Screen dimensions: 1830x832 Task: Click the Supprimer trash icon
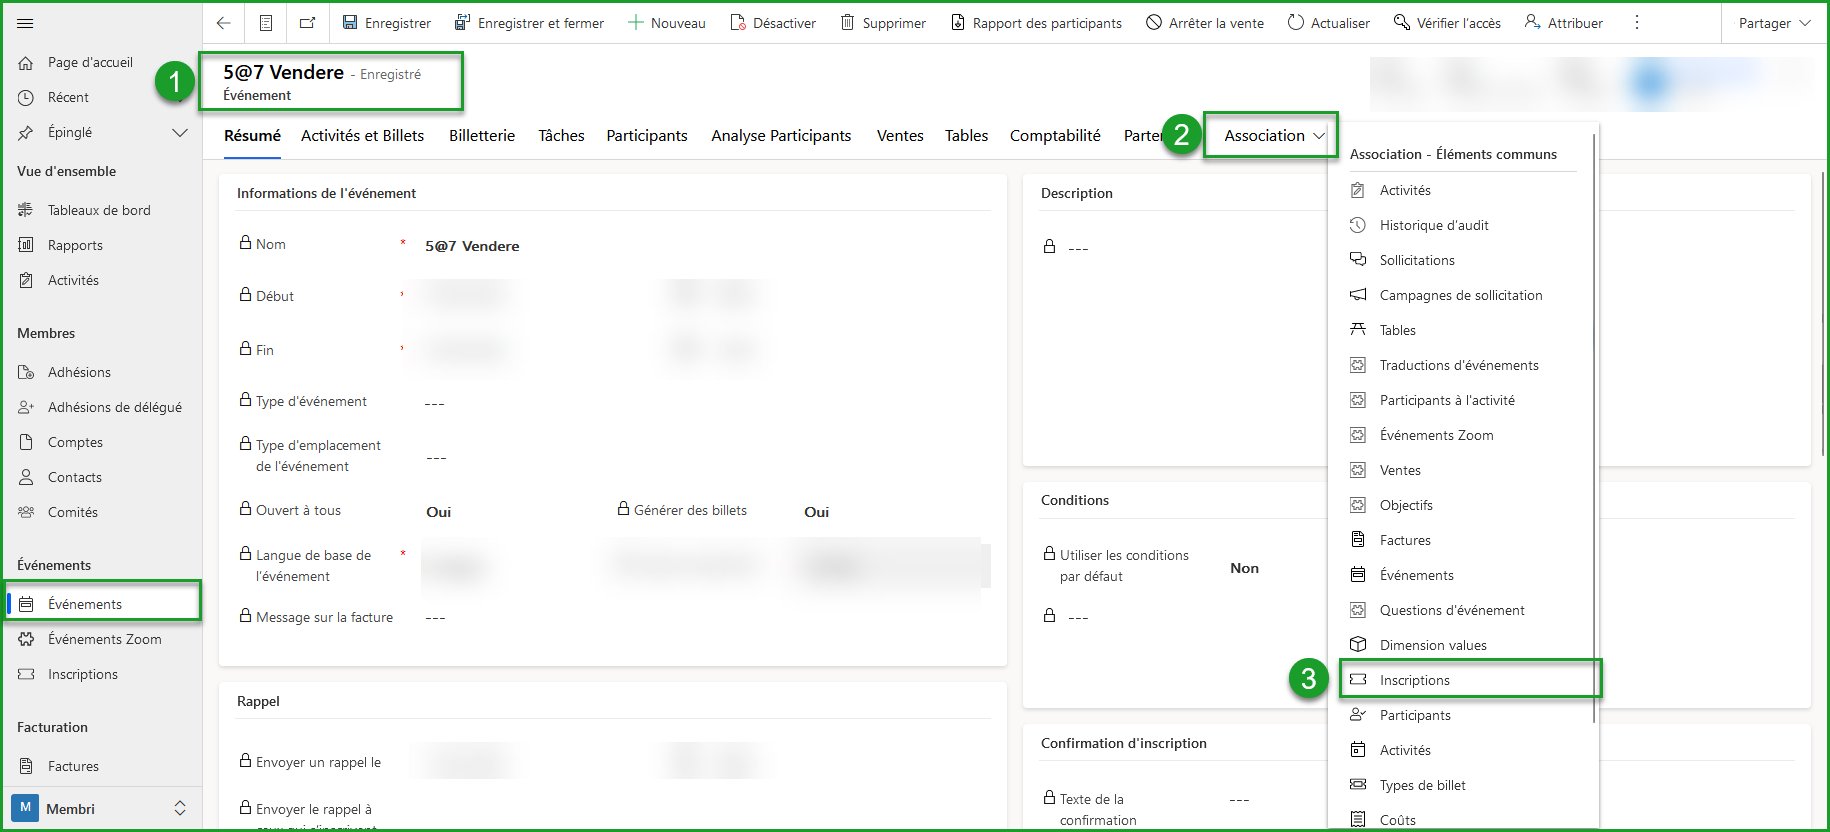(x=847, y=23)
